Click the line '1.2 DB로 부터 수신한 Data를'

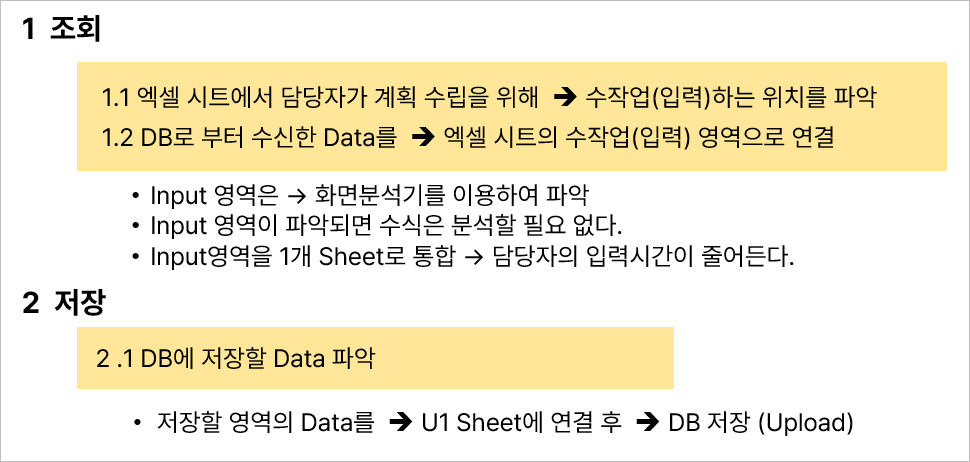point(249,138)
